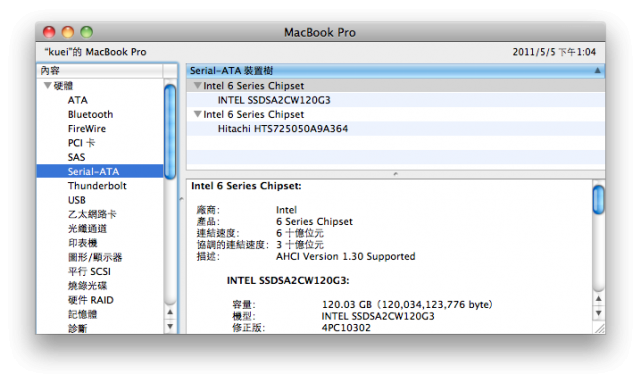Click the horizontal pane splitter handle
640x383 pixels.
click(395, 174)
